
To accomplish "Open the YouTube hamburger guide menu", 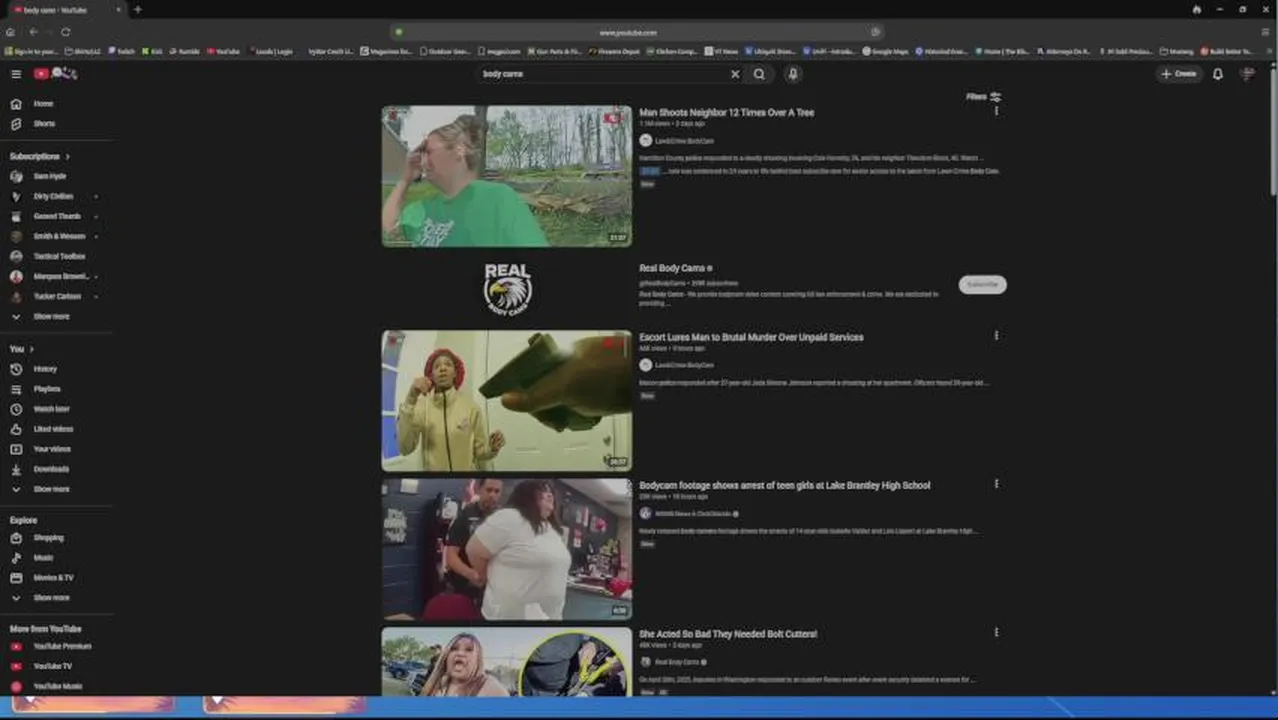I will (16, 74).
